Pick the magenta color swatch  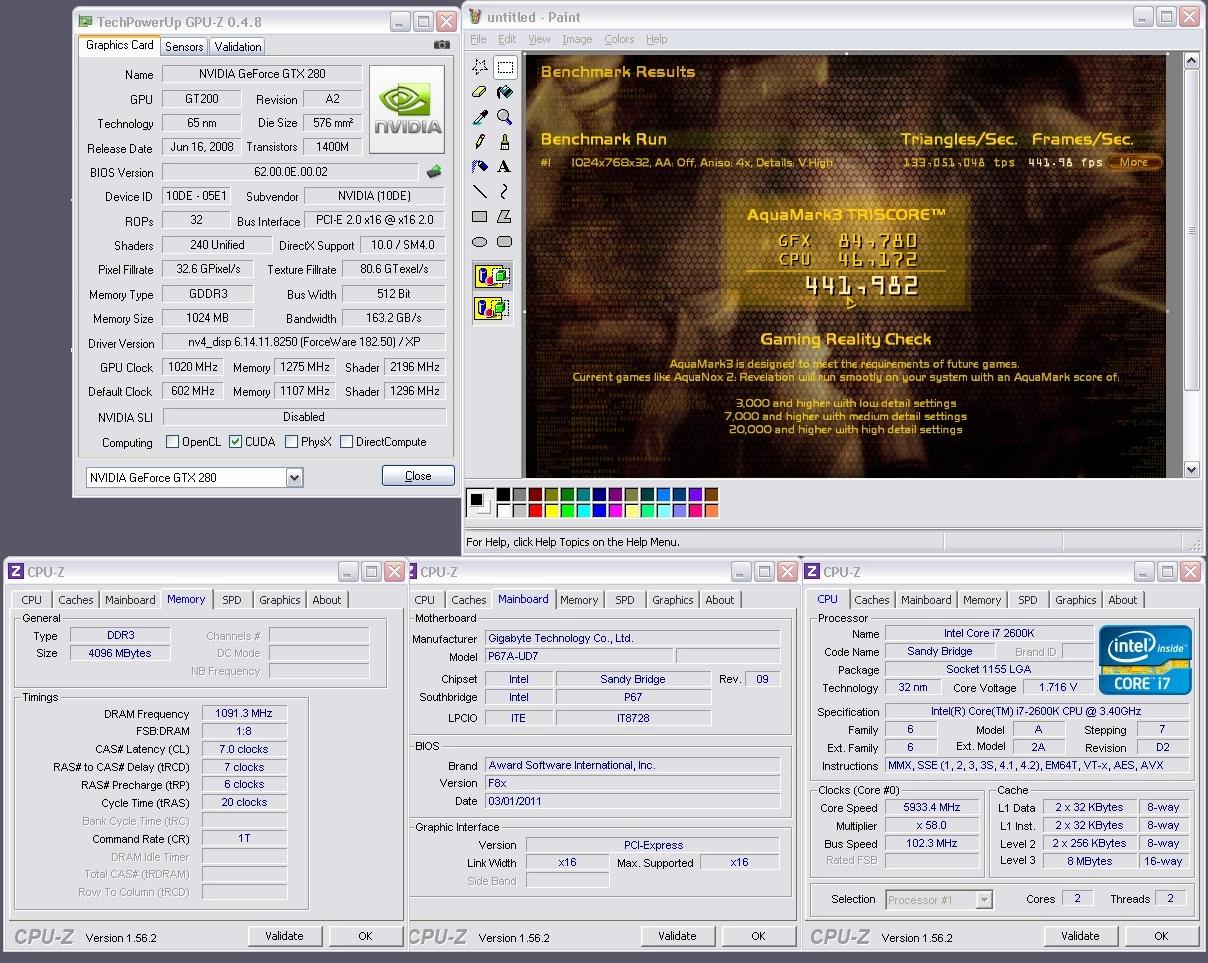(x=616, y=511)
